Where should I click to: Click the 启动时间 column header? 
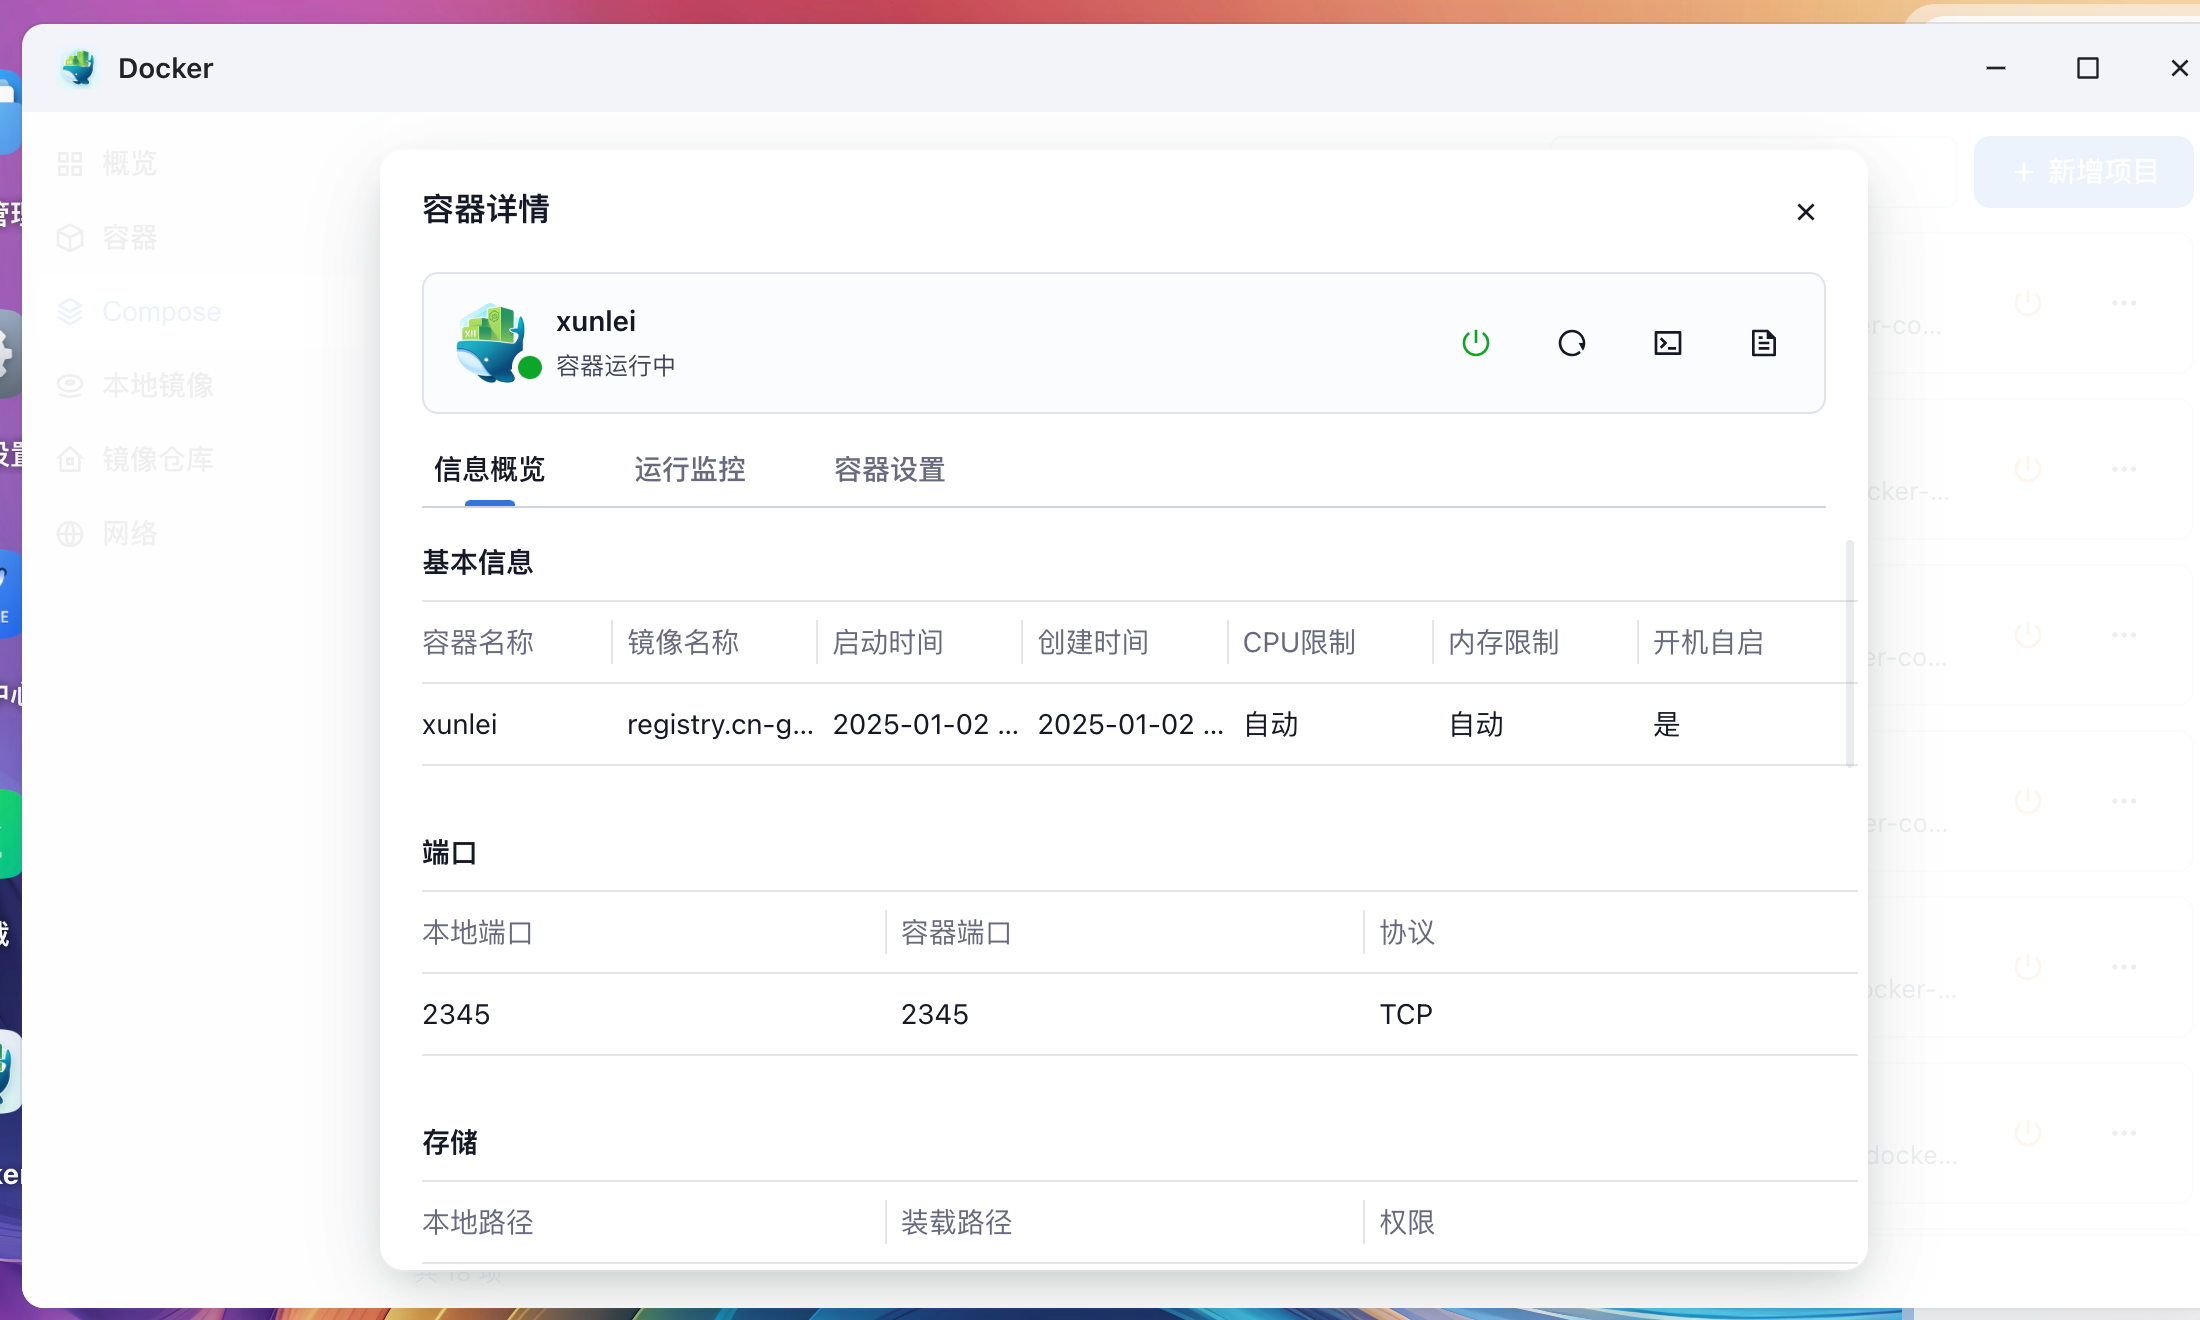click(888, 642)
